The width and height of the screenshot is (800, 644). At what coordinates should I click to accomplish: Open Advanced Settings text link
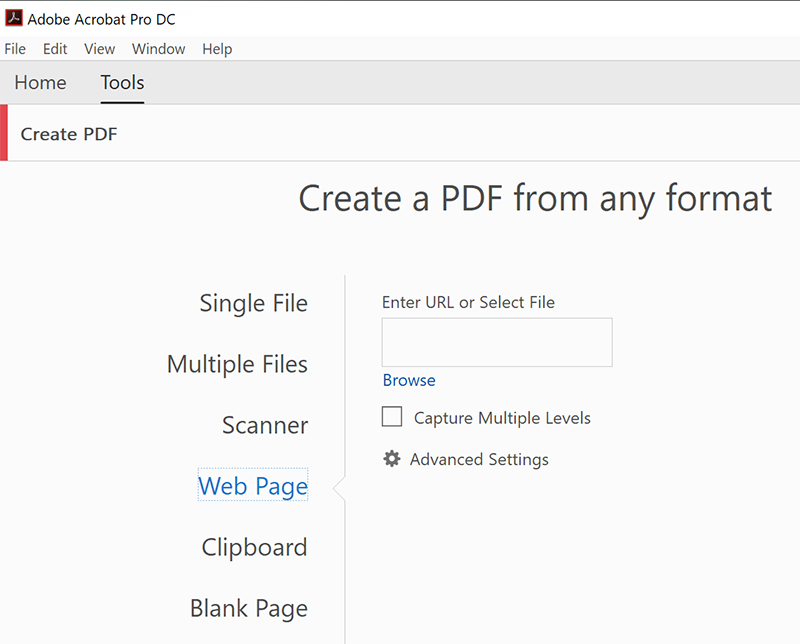tap(479, 459)
